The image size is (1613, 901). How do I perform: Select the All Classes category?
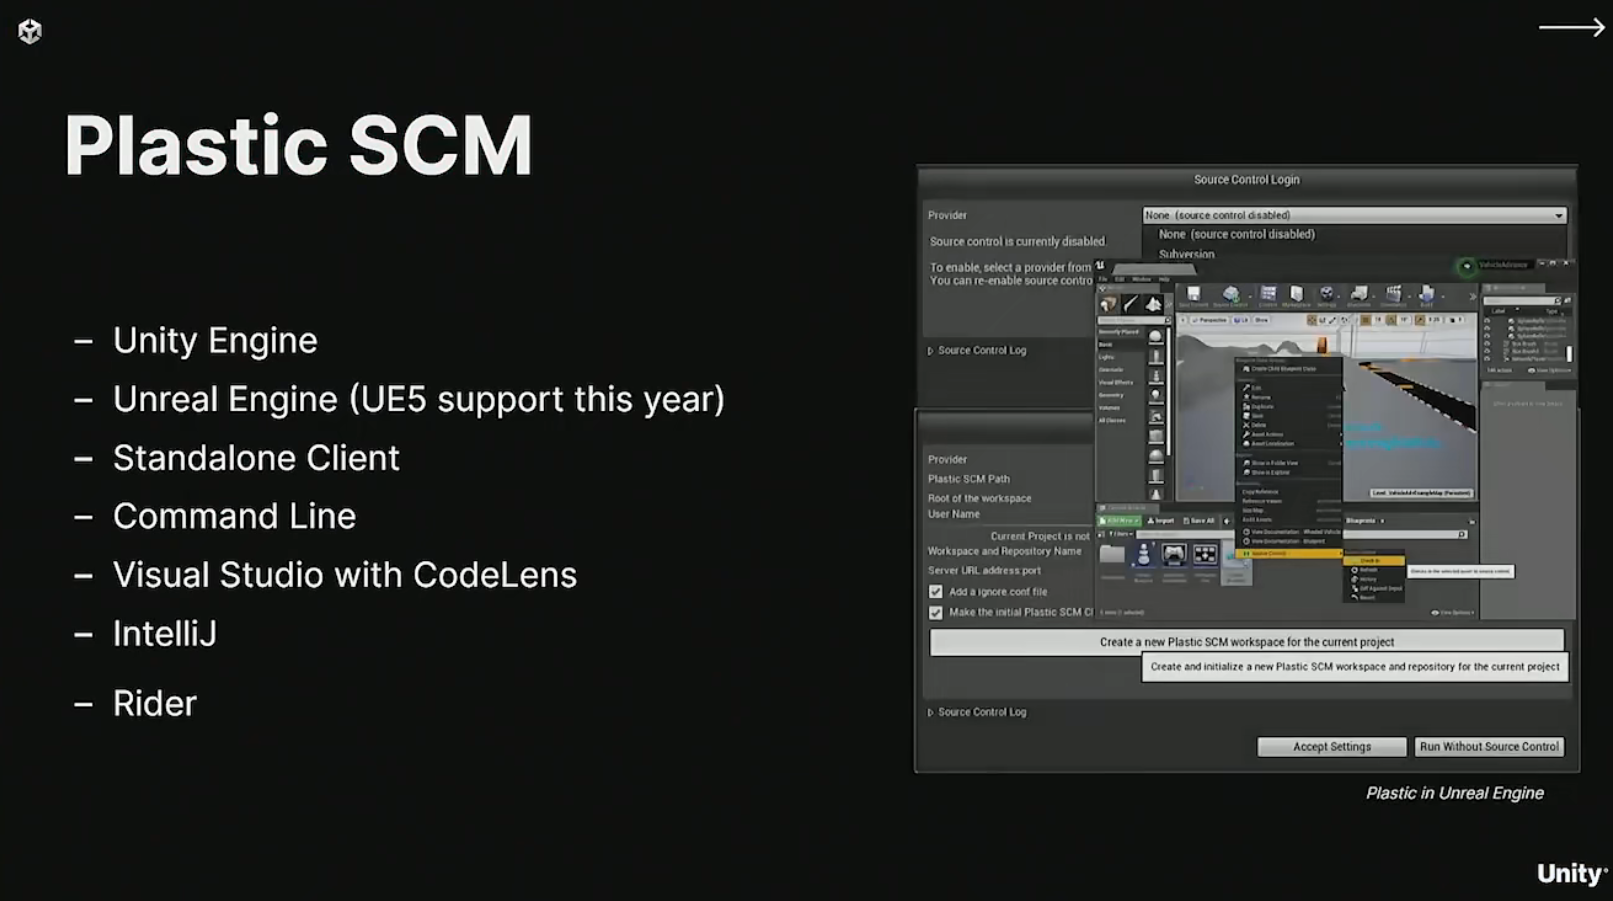tap(1111, 421)
